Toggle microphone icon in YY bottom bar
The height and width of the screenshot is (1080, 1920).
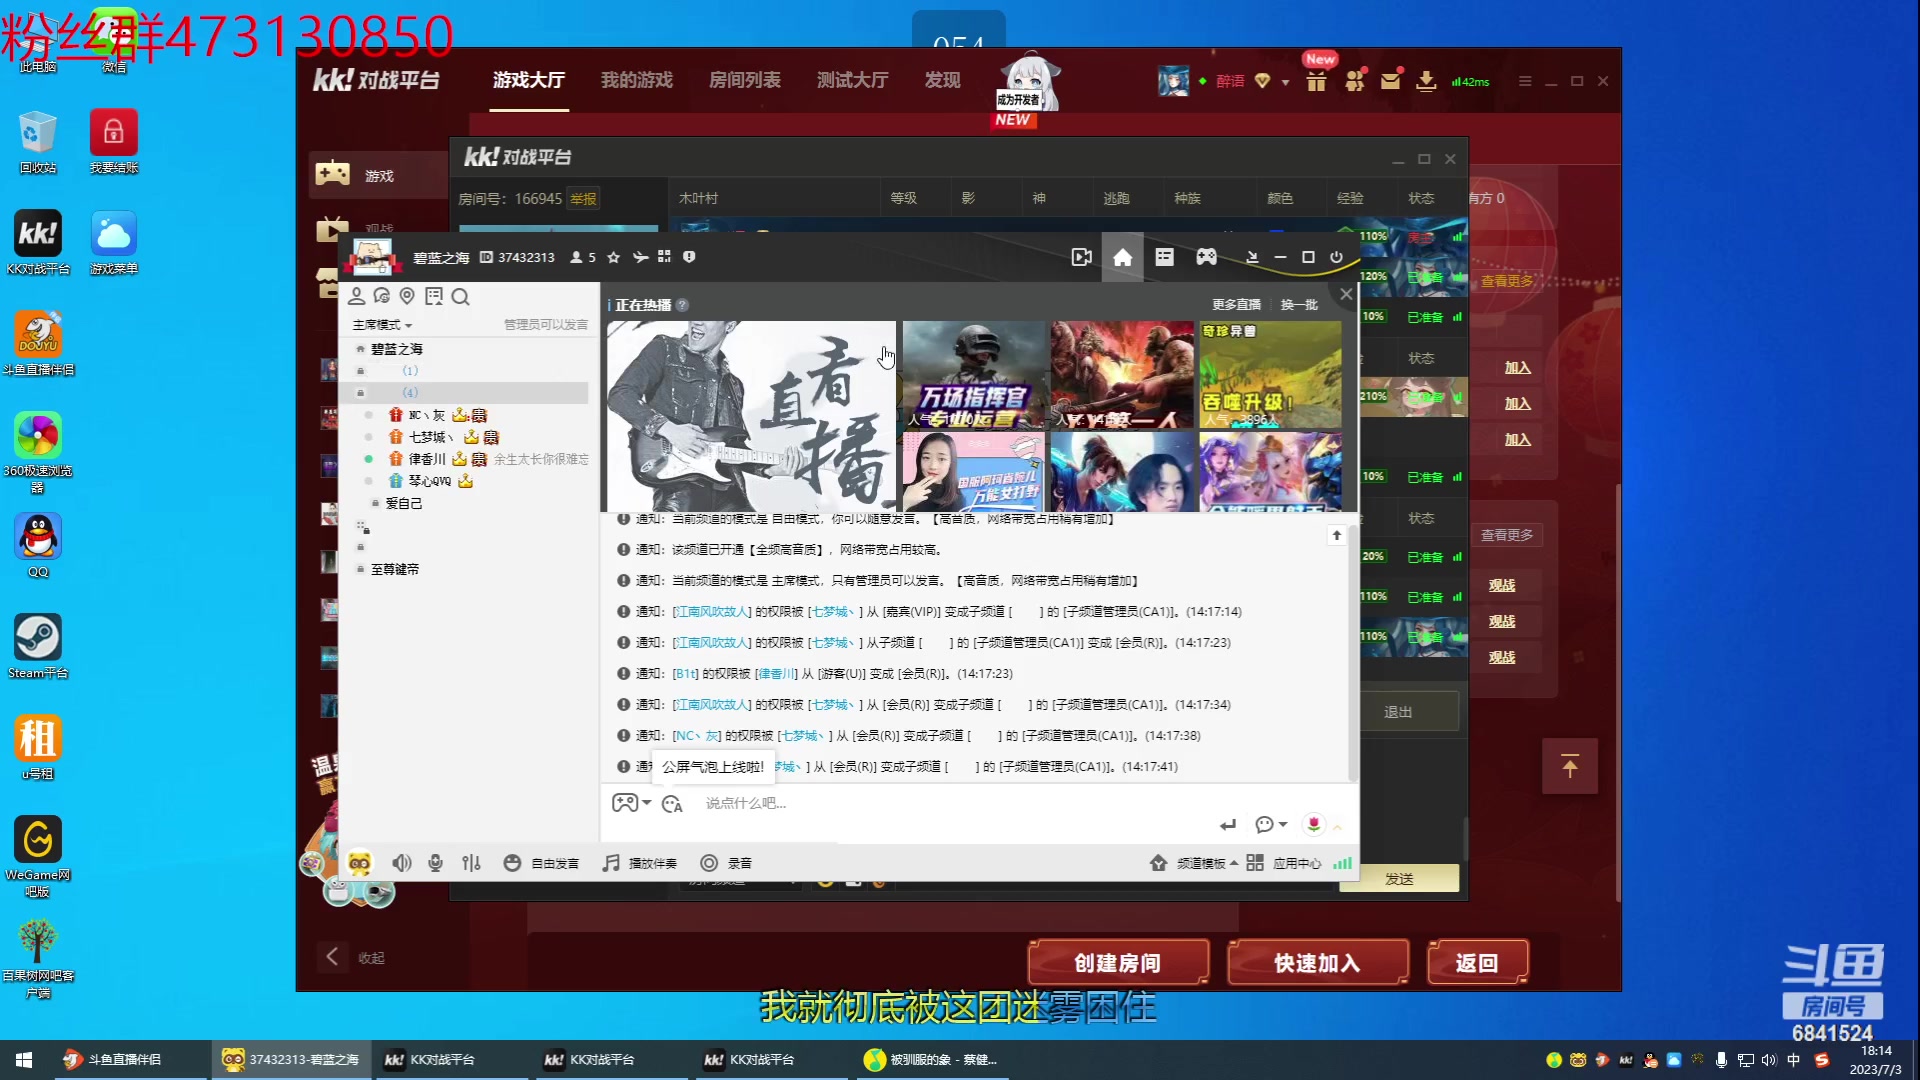tap(435, 863)
